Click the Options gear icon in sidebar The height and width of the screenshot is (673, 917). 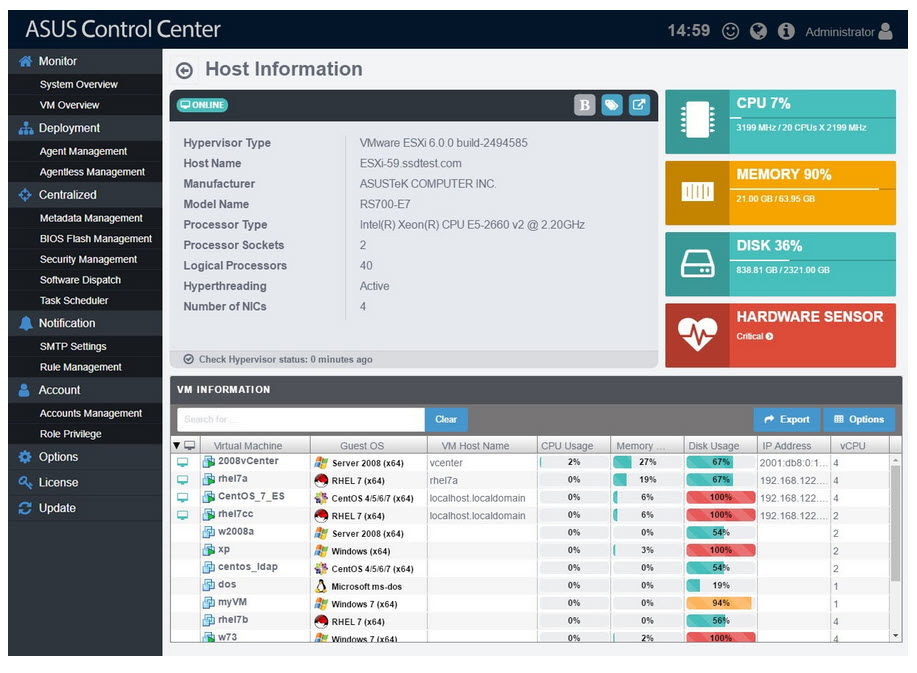tap(25, 457)
